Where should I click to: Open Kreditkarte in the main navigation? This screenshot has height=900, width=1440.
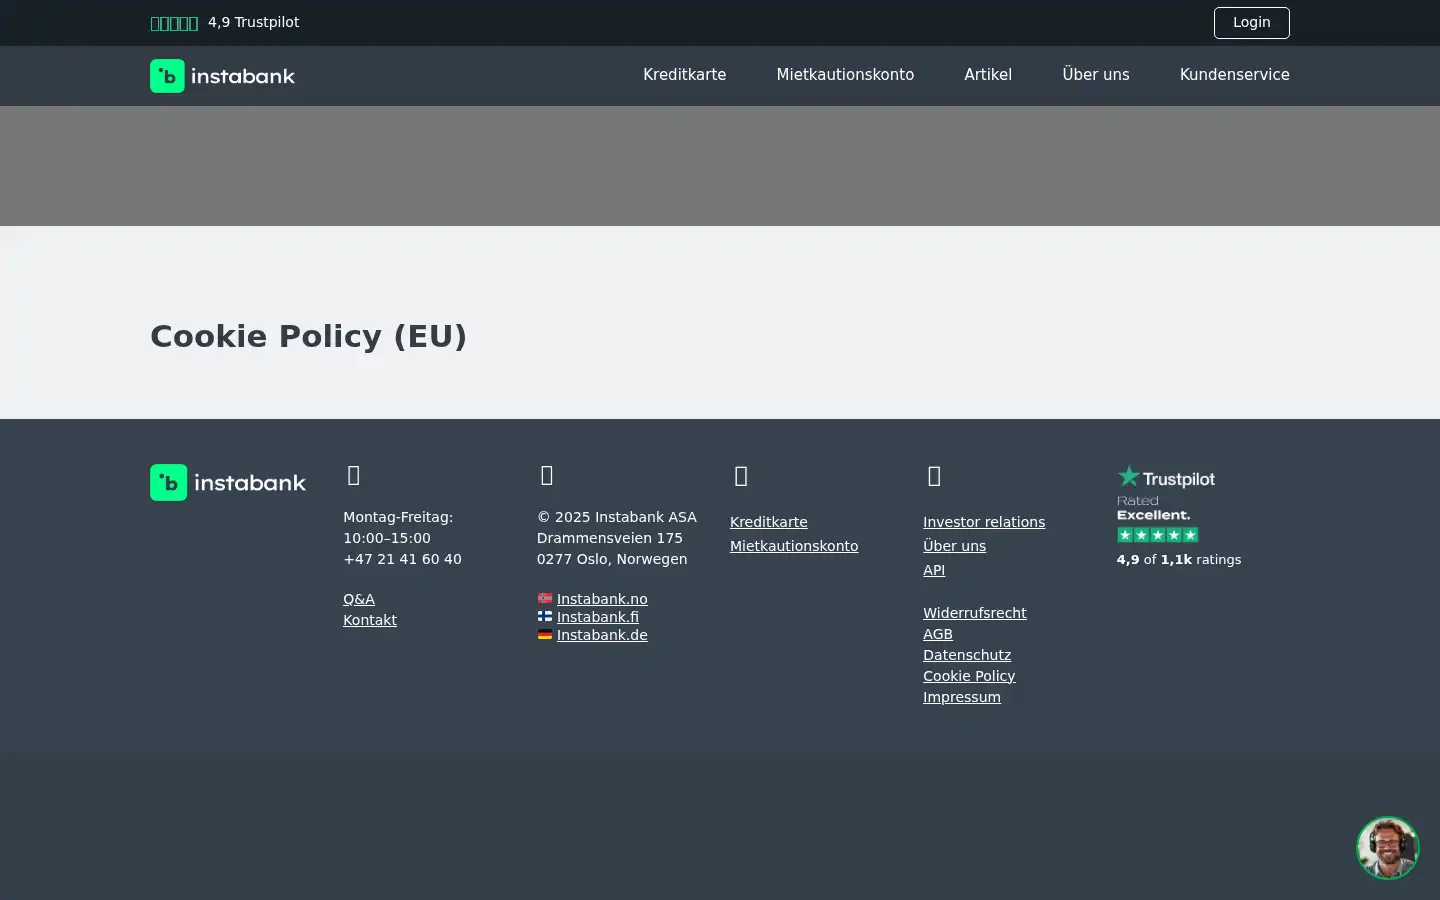click(685, 75)
